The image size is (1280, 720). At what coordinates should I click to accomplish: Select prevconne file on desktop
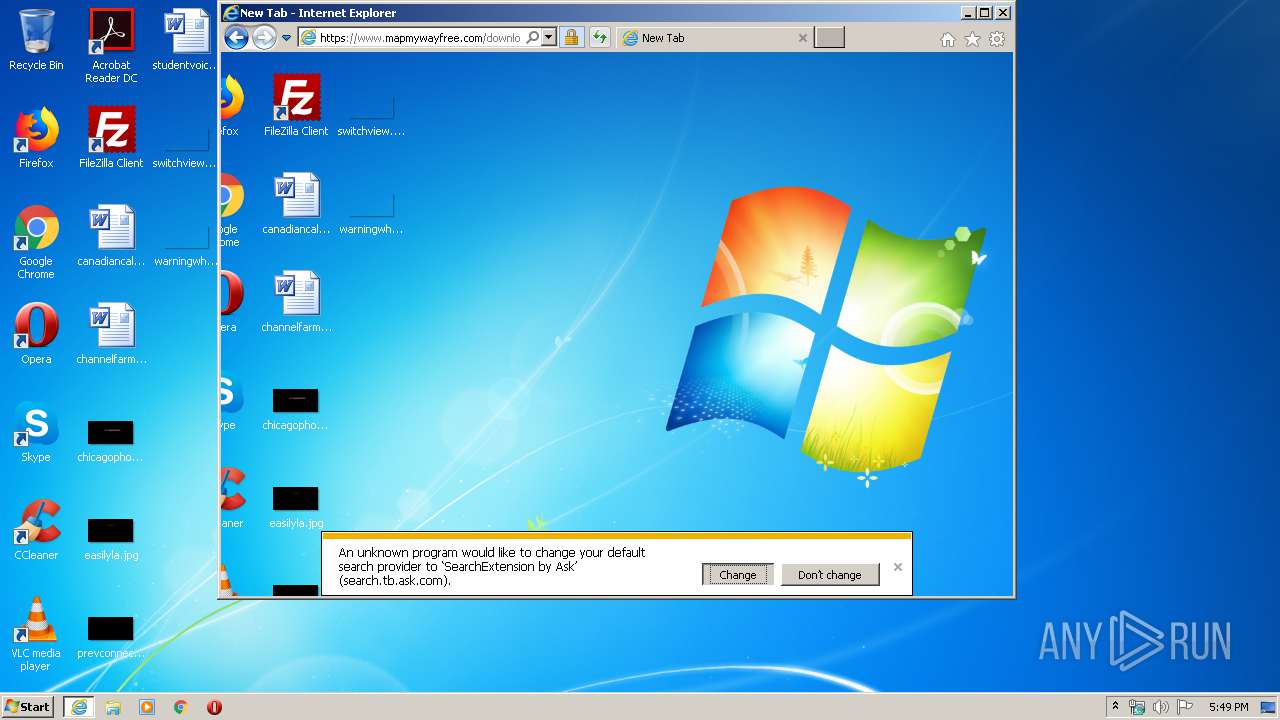tap(111, 636)
